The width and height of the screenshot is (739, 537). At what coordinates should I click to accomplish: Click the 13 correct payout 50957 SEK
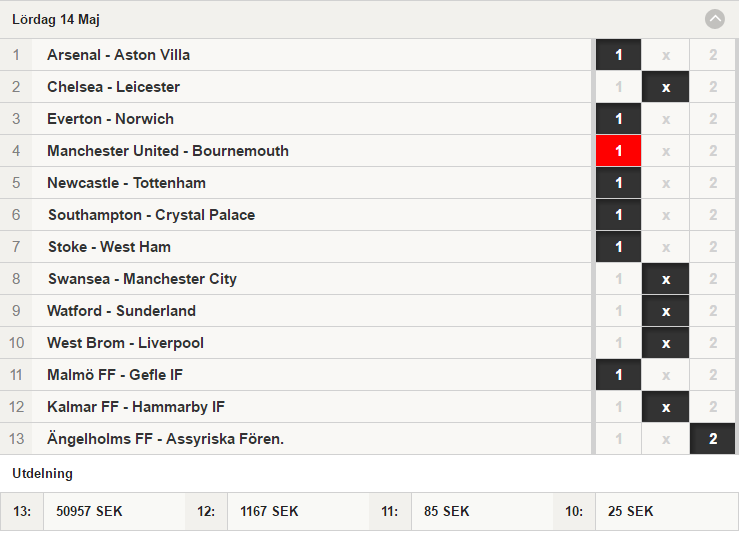[89, 512]
